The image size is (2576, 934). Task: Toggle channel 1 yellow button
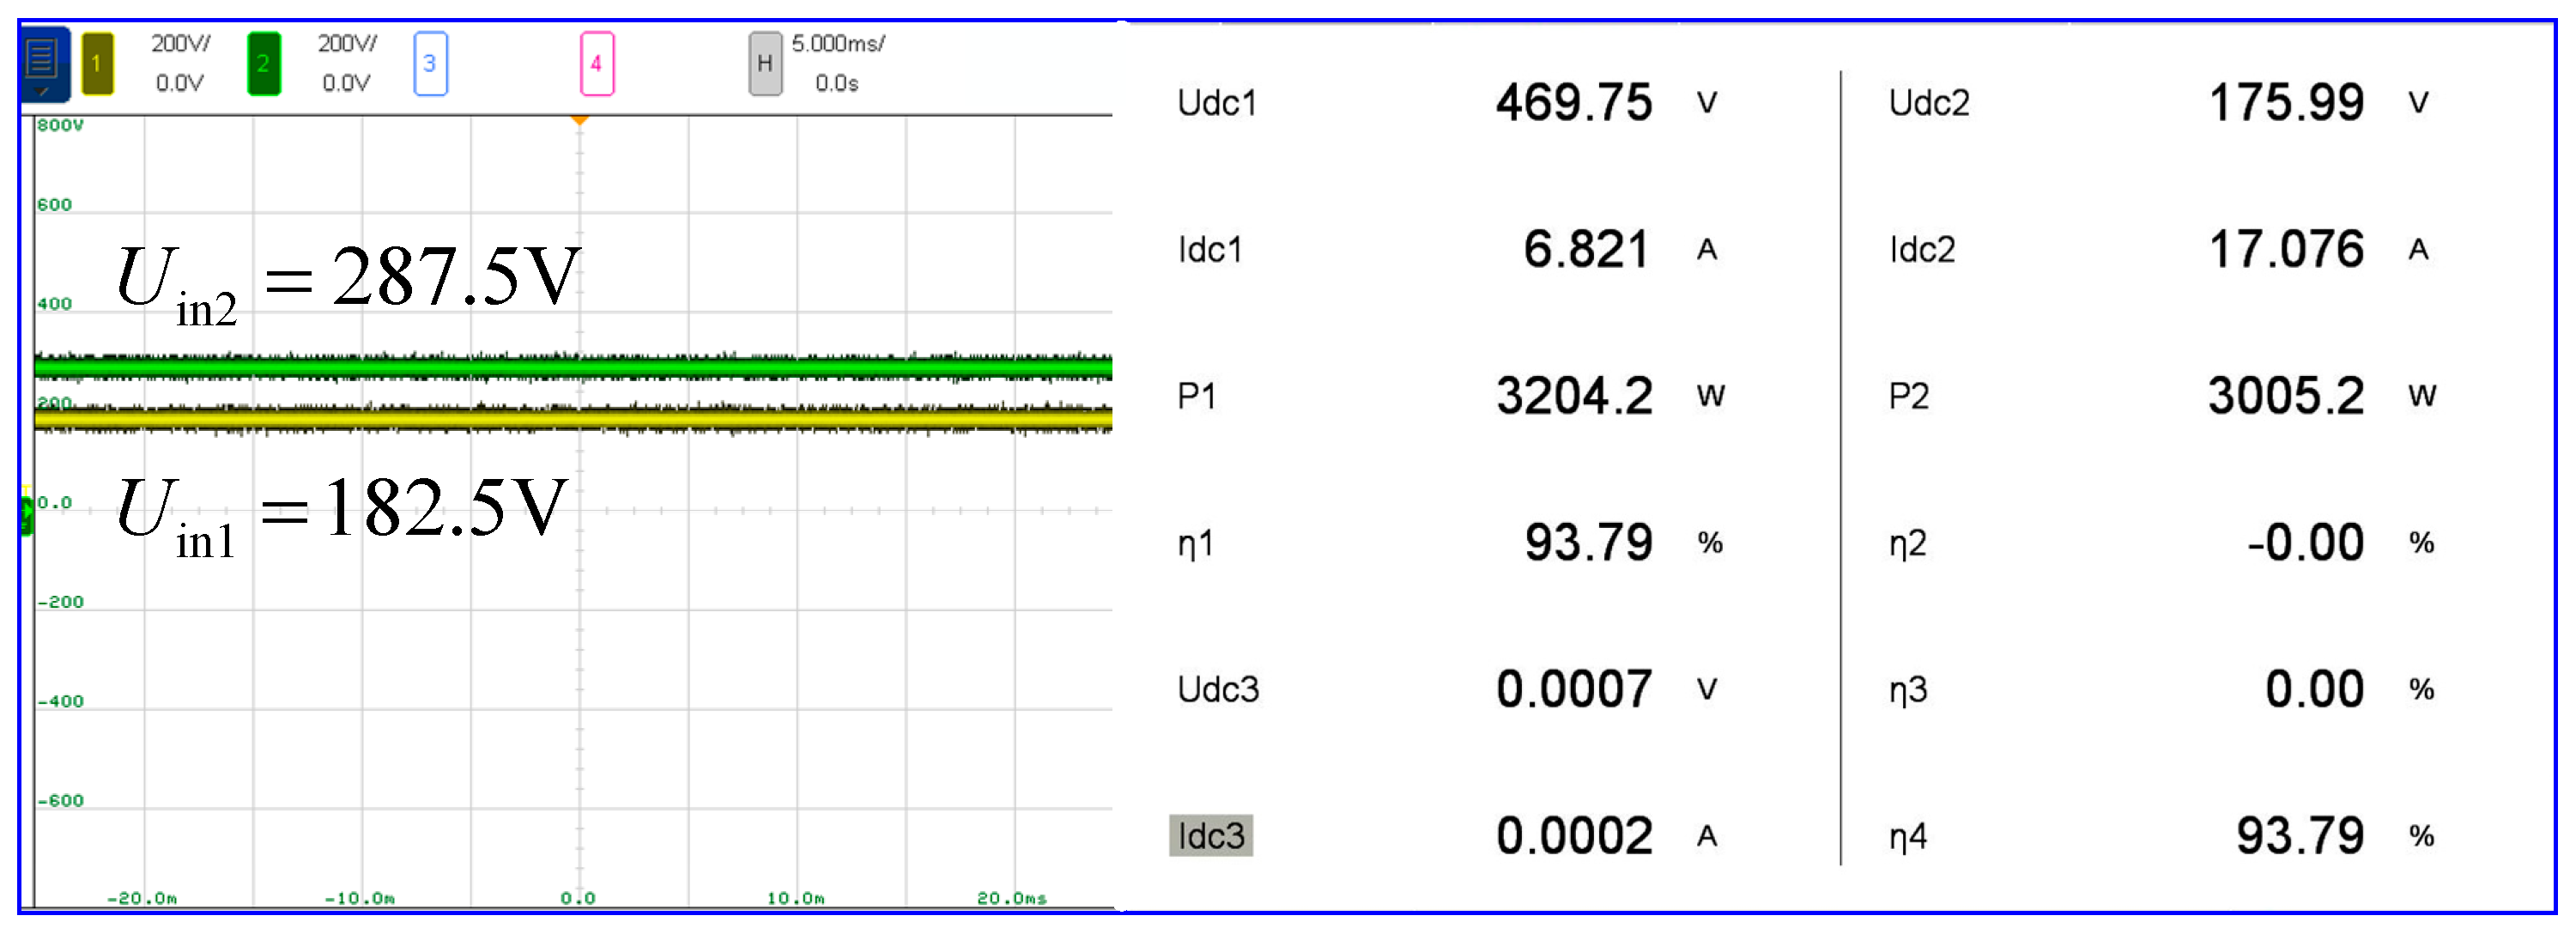(x=97, y=64)
